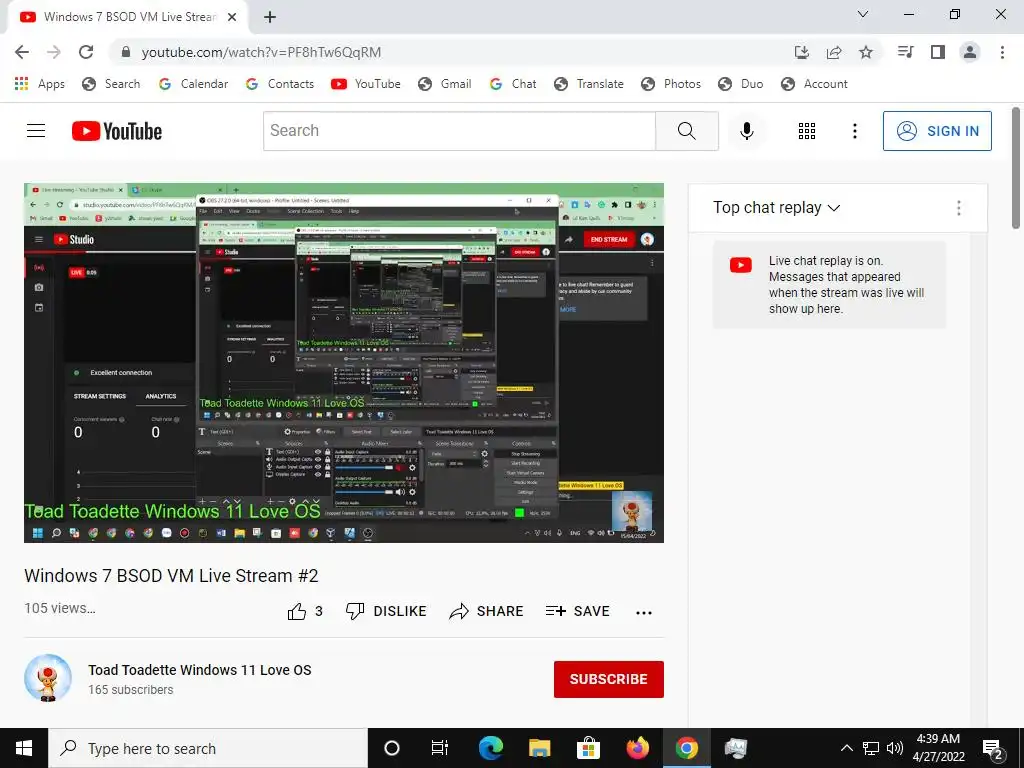Viewport: 1024px width, 768px height.
Task: Click the search magnifier button
Action: pos(686,131)
